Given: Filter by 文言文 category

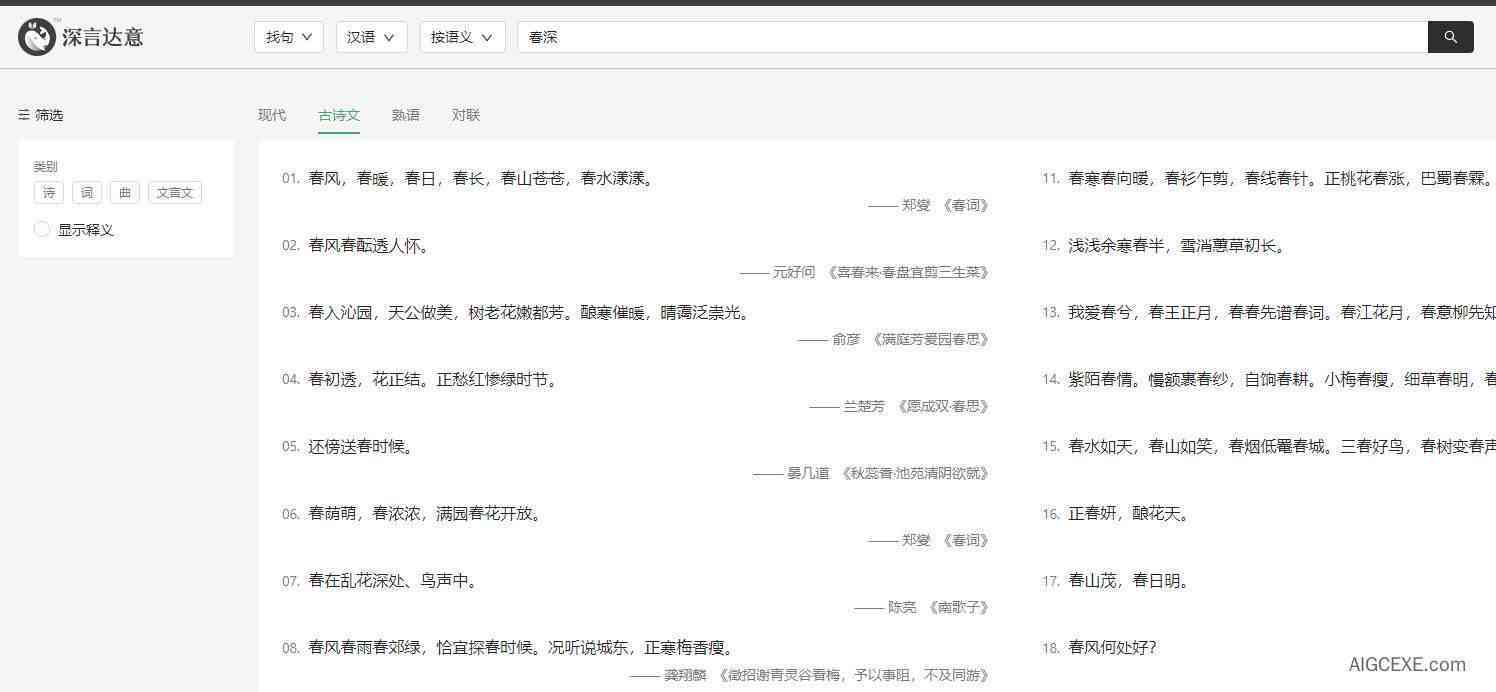Looking at the screenshot, I should pos(175,193).
